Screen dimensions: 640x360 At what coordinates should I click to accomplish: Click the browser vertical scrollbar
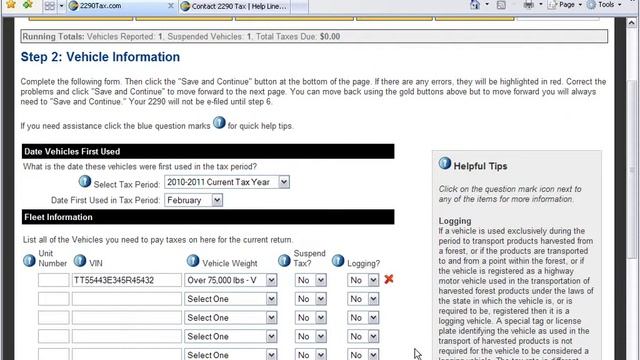click(x=632, y=168)
